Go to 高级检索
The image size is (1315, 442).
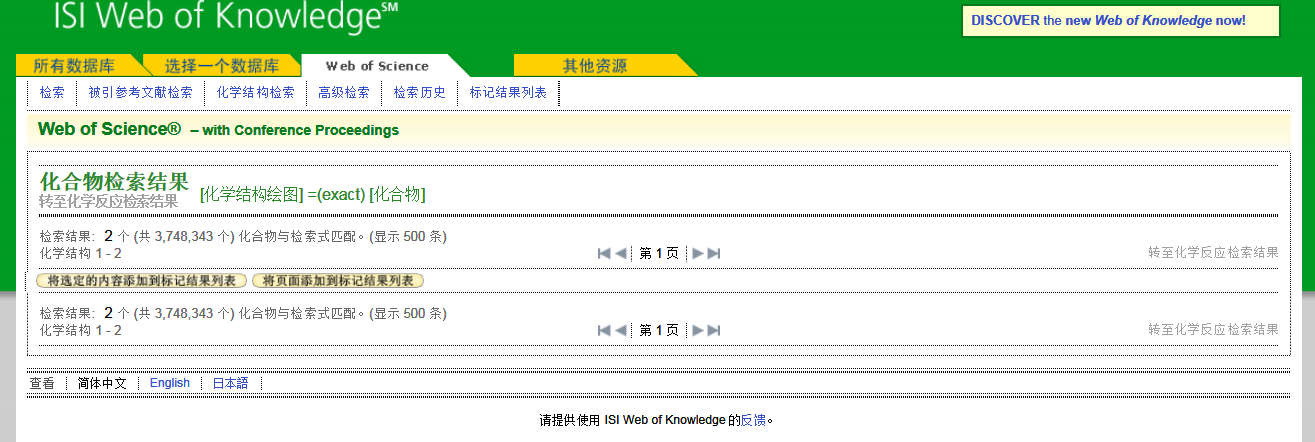point(344,92)
